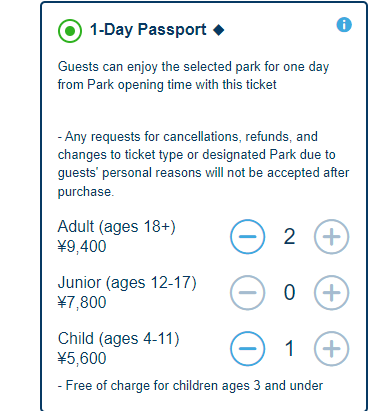
Task: Add a Junior ticket with plus icon
Action: tap(331, 293)
